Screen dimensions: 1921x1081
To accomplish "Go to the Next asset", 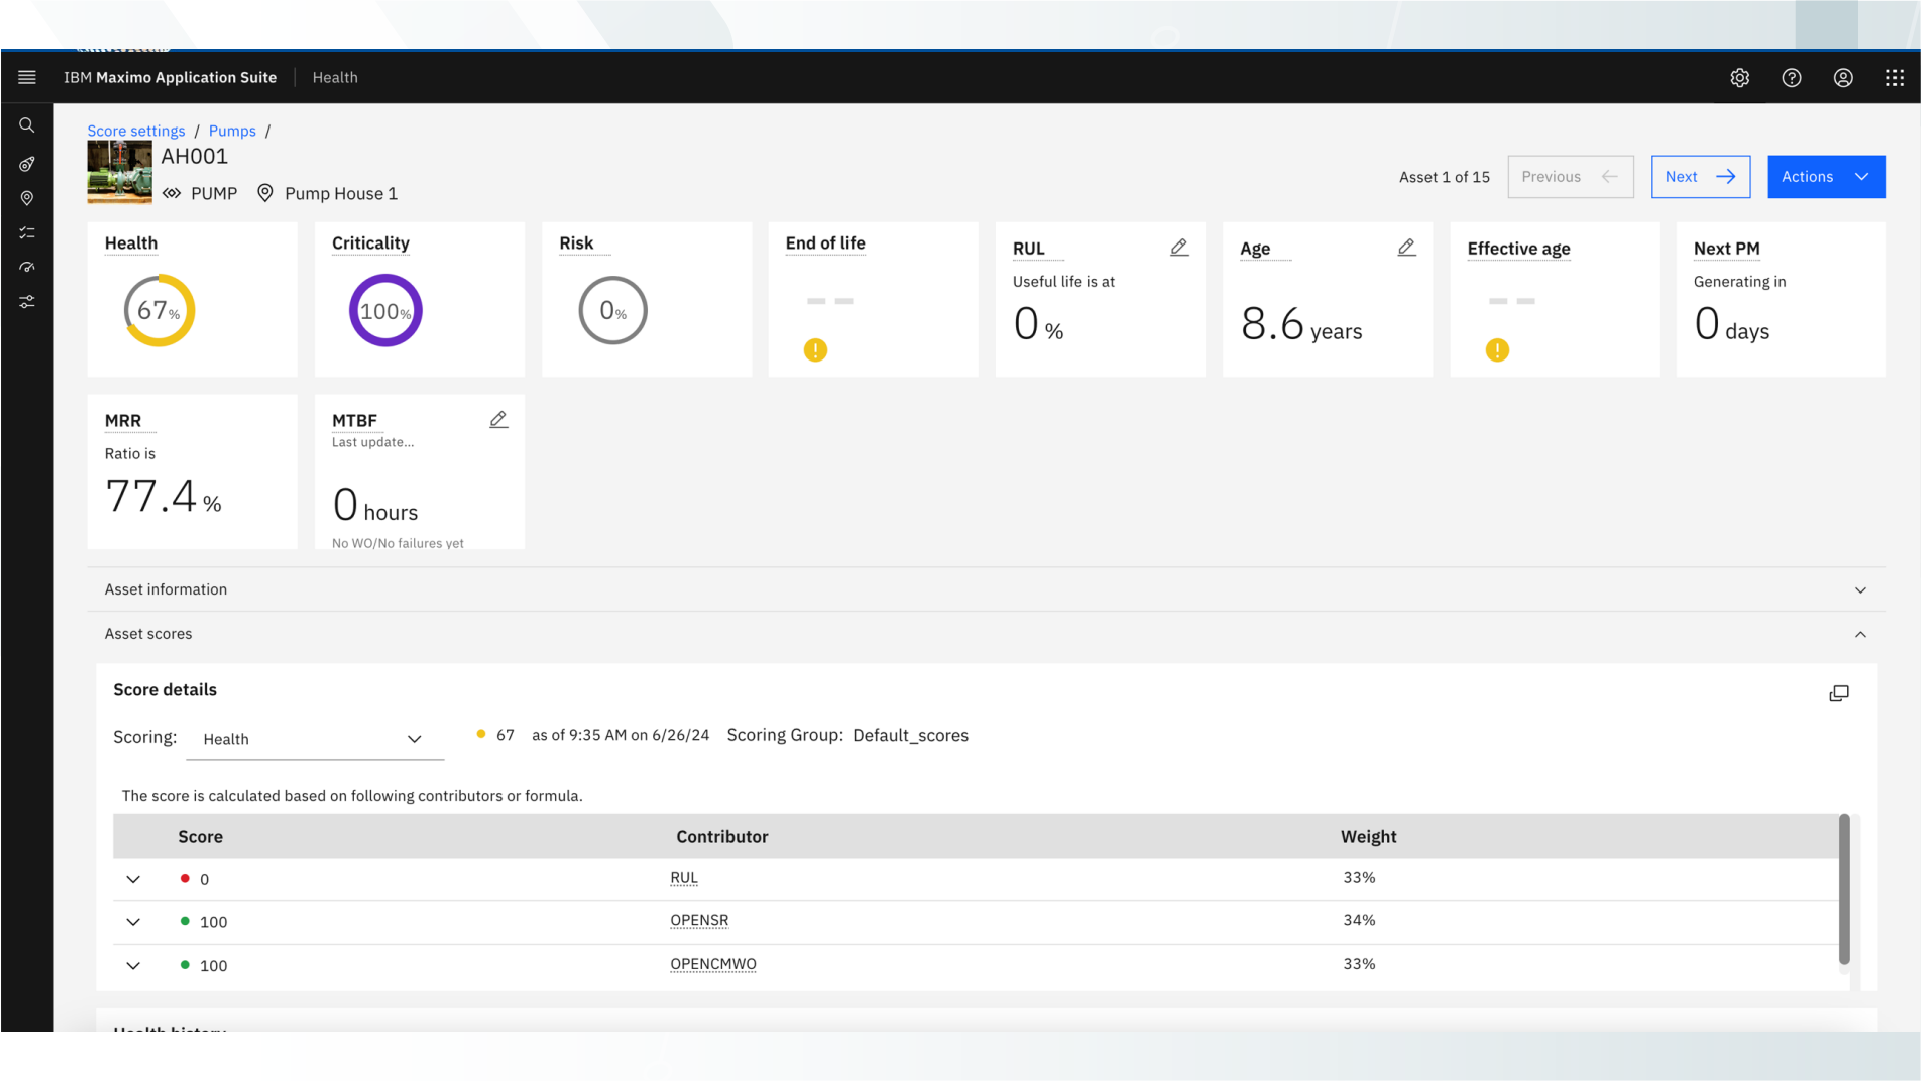I will pos(1700,177).
